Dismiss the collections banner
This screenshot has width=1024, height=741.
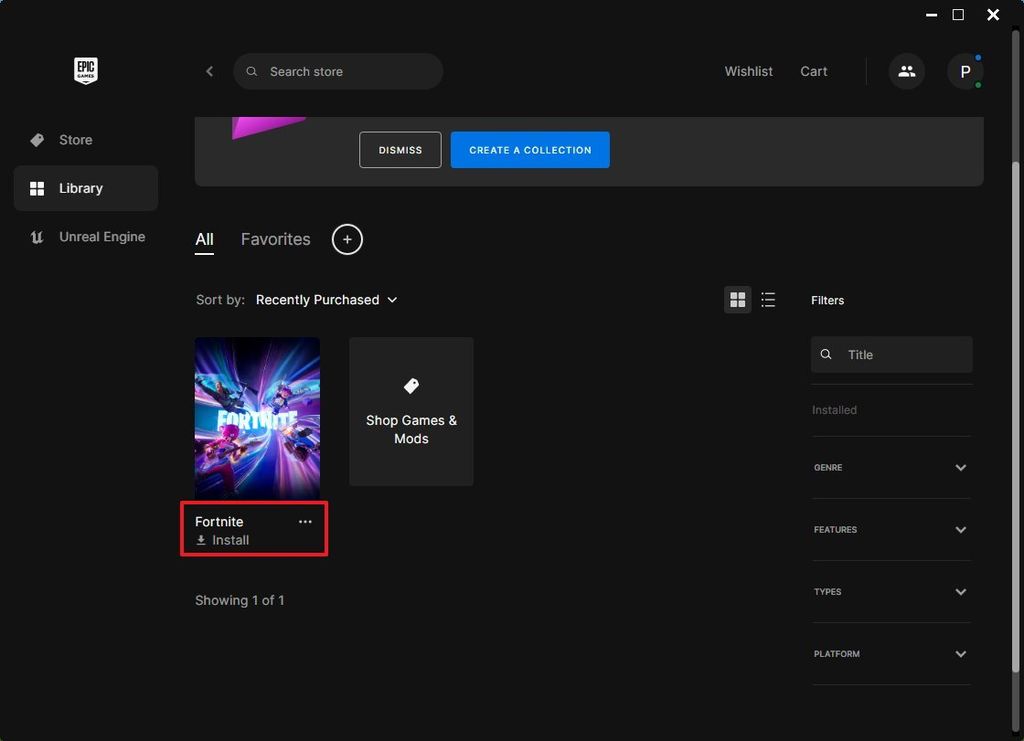(400, 149)
